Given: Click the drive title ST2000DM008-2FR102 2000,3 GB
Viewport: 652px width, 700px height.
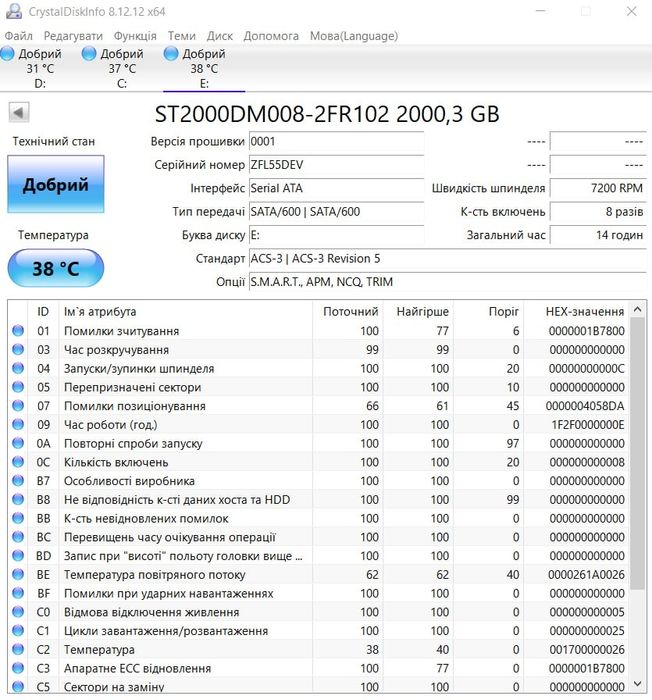Looking at the screenshot, I should pos(327,114).
